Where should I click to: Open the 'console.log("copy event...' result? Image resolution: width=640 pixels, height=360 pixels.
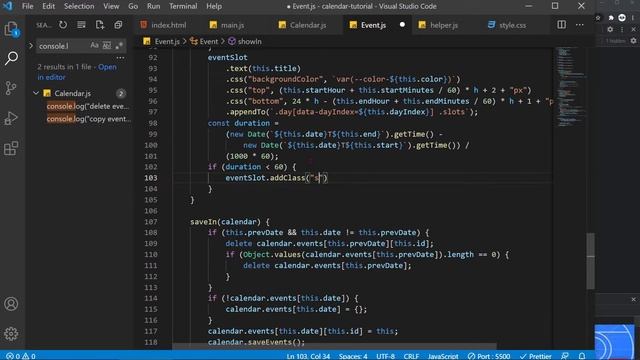[x=89, y=119]
